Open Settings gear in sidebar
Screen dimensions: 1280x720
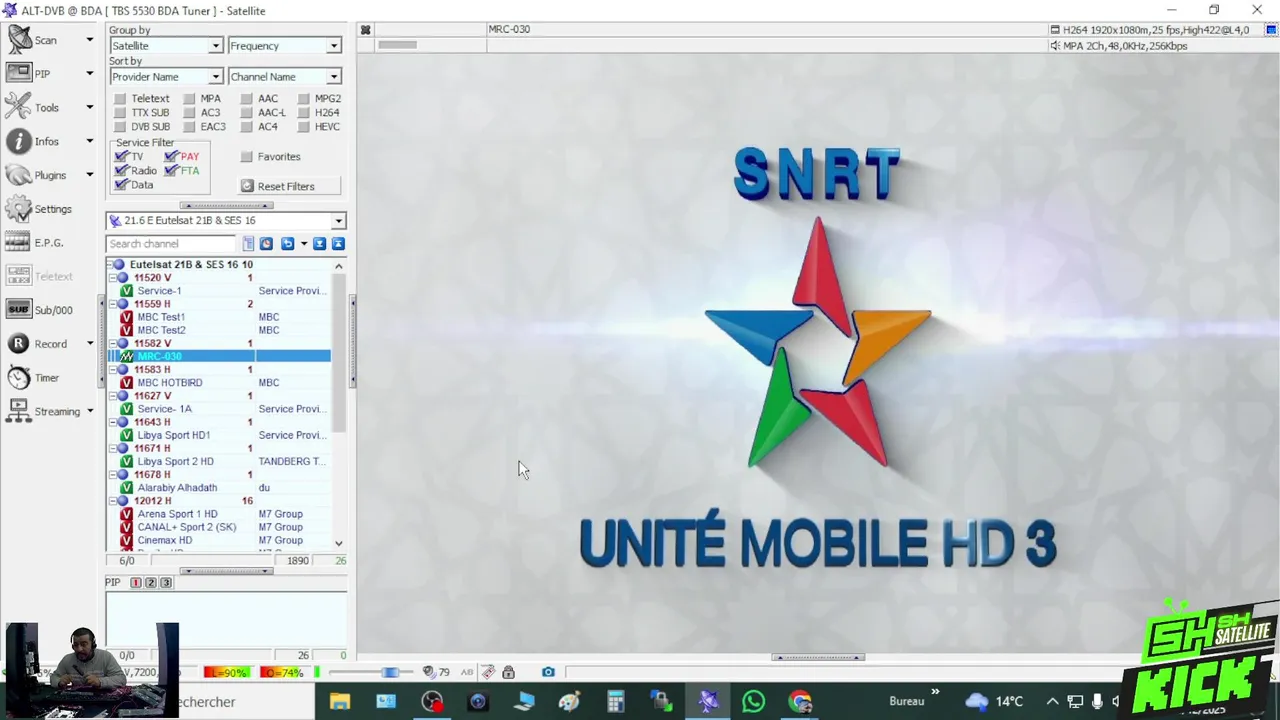pyautogui.click(x=19, y=209)
